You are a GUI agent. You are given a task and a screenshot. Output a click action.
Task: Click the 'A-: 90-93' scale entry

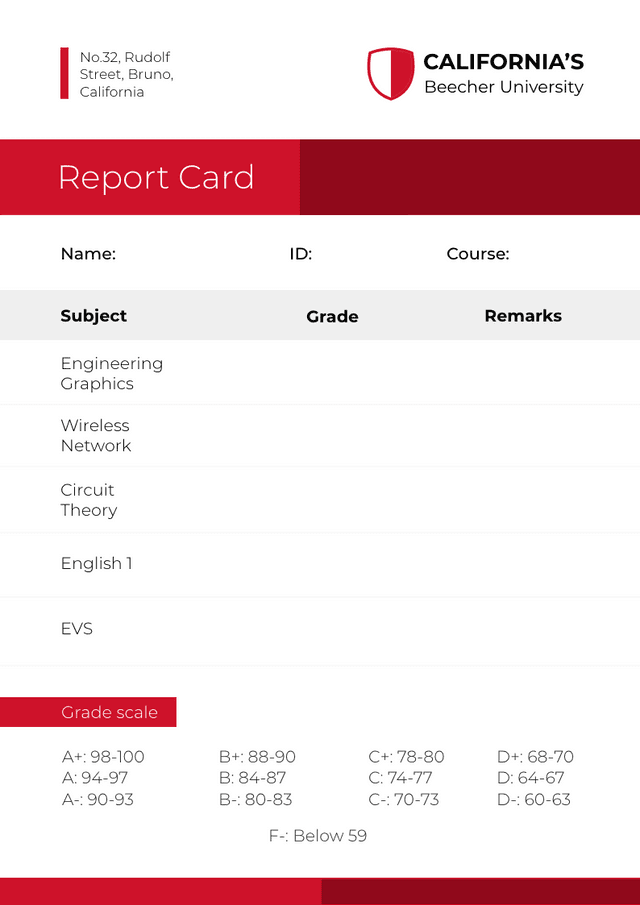(x=98, y=799)
